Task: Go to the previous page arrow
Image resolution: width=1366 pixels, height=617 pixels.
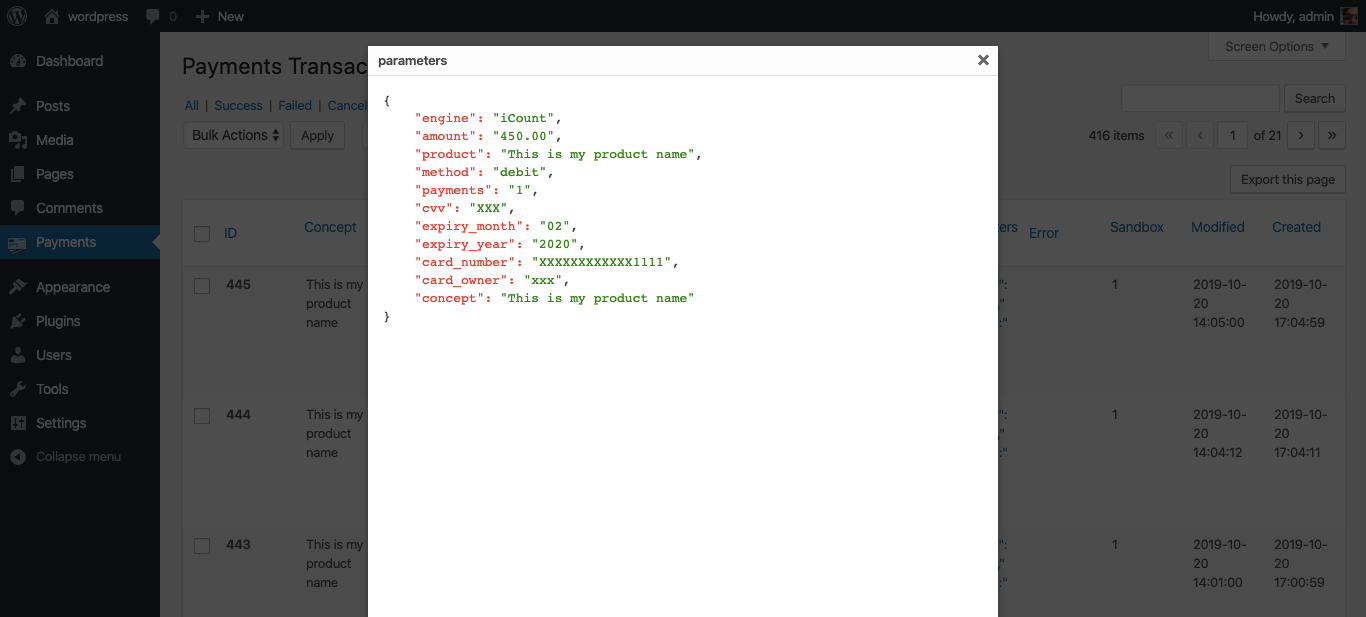Action: (1200, 135)
